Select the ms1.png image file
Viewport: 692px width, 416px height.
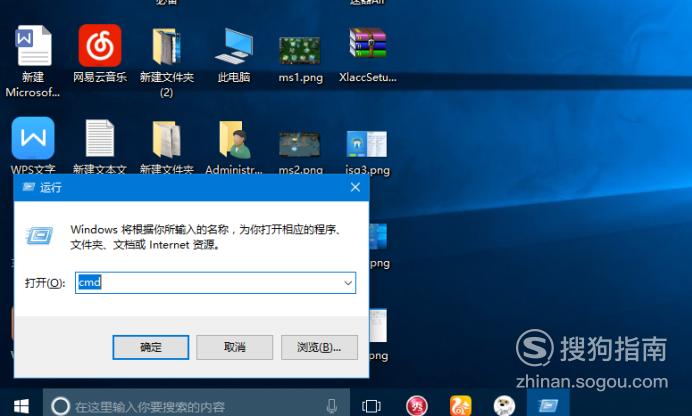300,50
